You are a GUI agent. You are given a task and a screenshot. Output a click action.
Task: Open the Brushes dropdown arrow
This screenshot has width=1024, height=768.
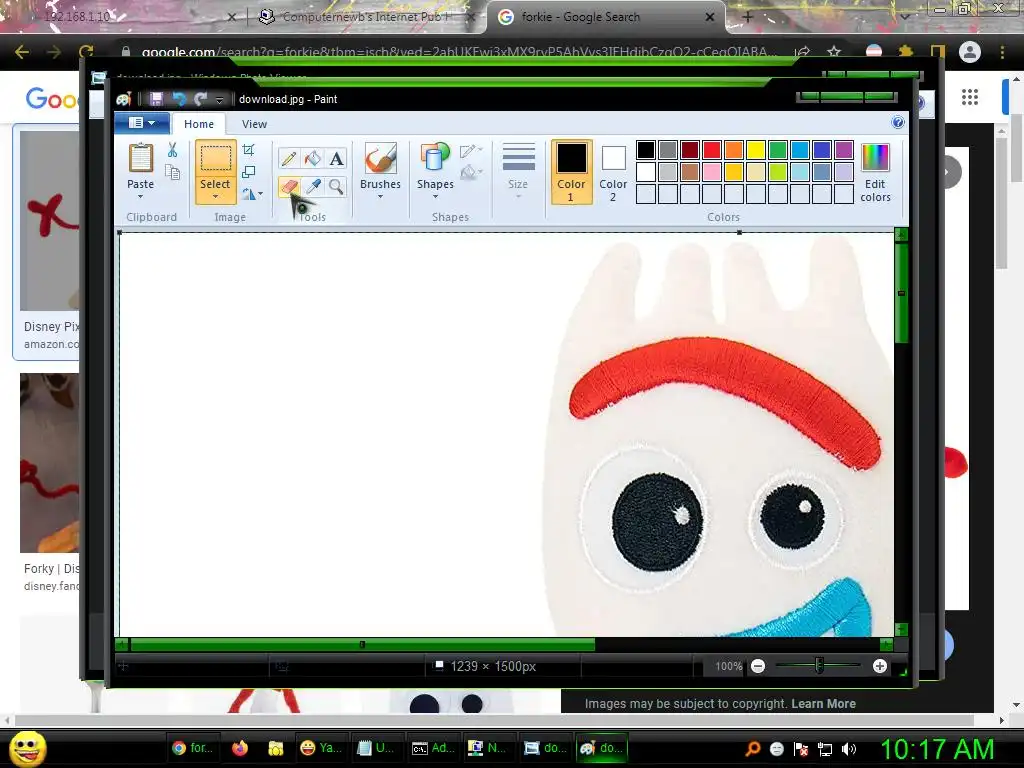click(x=380, y=197)
